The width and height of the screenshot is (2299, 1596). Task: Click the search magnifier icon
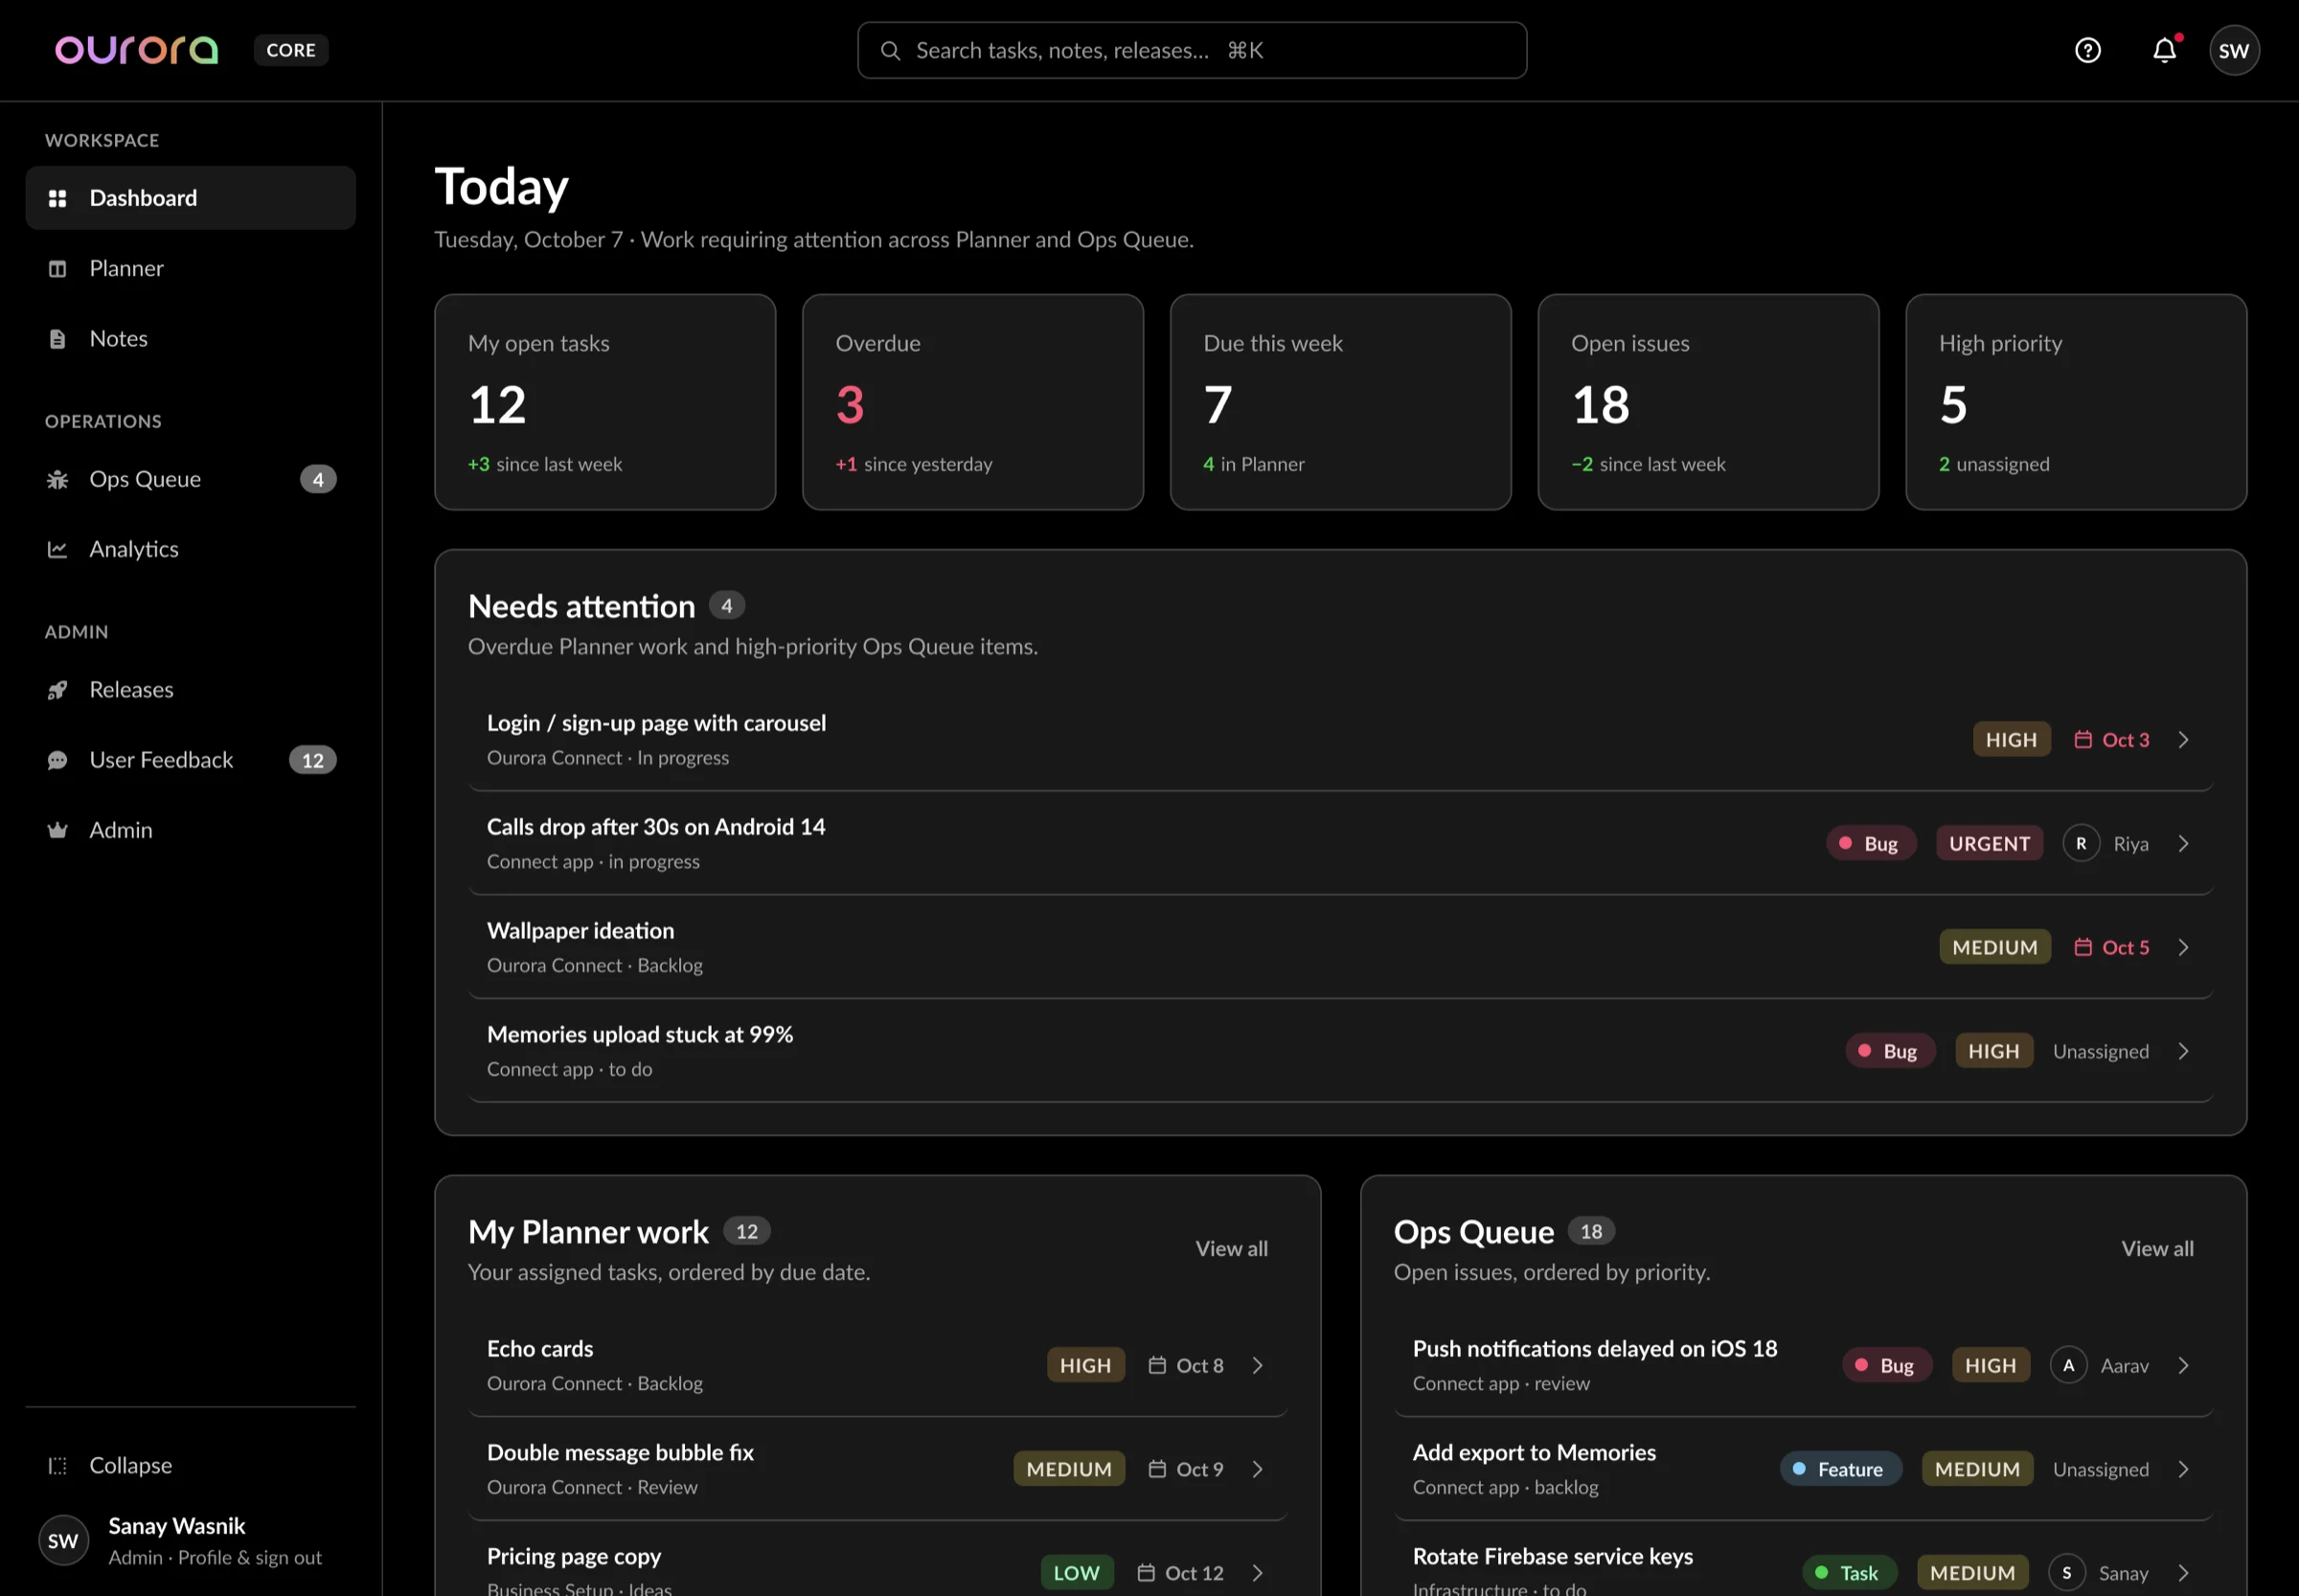tap(890, 50)
